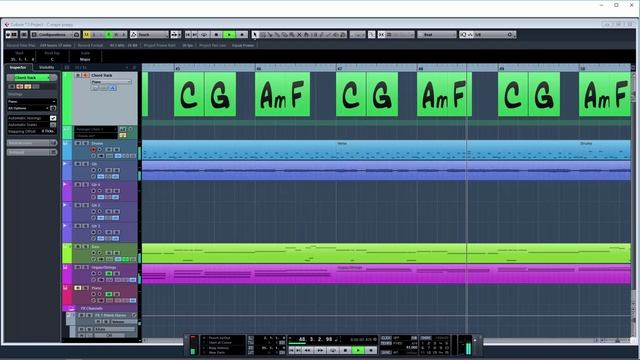Click the toolbar Record button
Screen dimensions: 640x360
point(242,35)
